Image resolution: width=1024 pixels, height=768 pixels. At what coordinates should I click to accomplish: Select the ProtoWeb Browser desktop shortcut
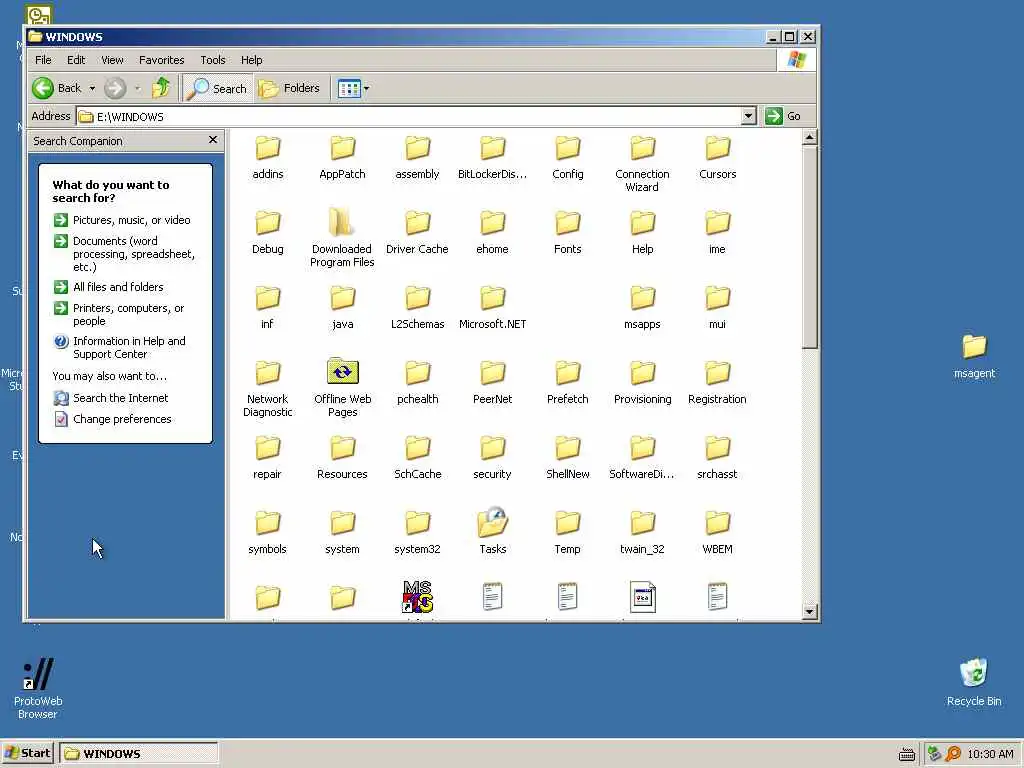(x=38, y=688)
